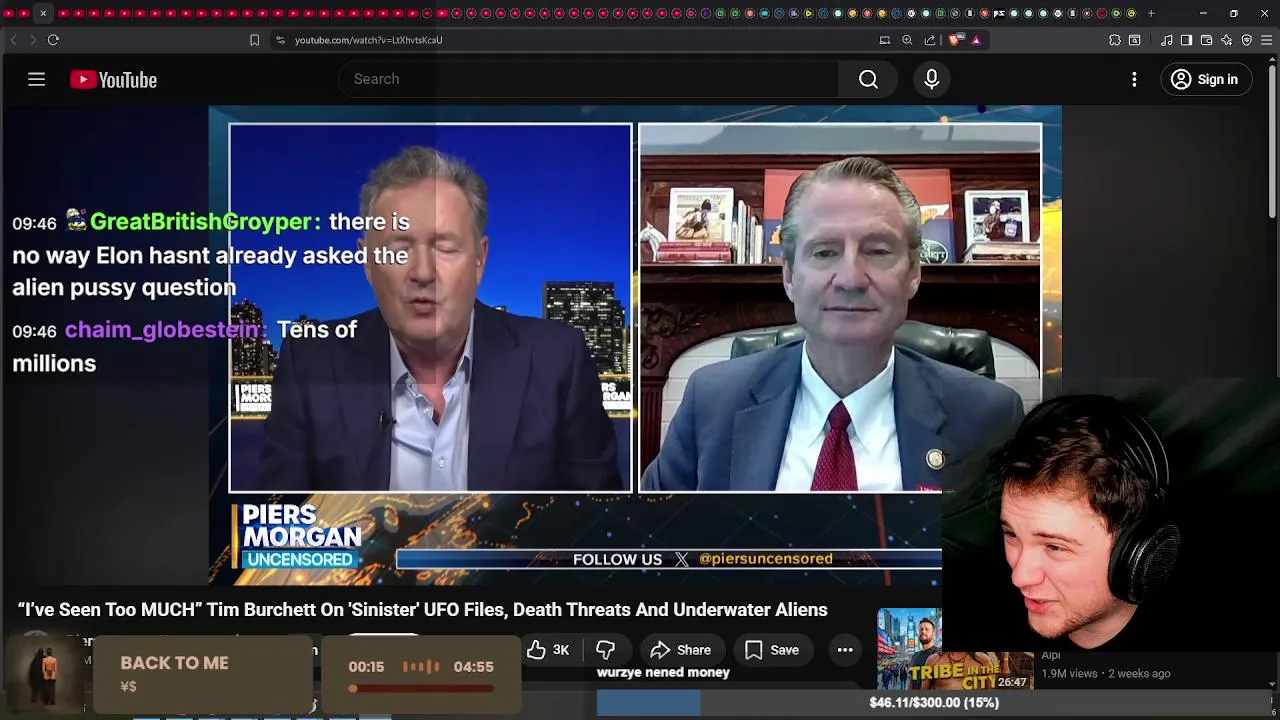
Task: Go back in browser history
Action: (13, 40)
